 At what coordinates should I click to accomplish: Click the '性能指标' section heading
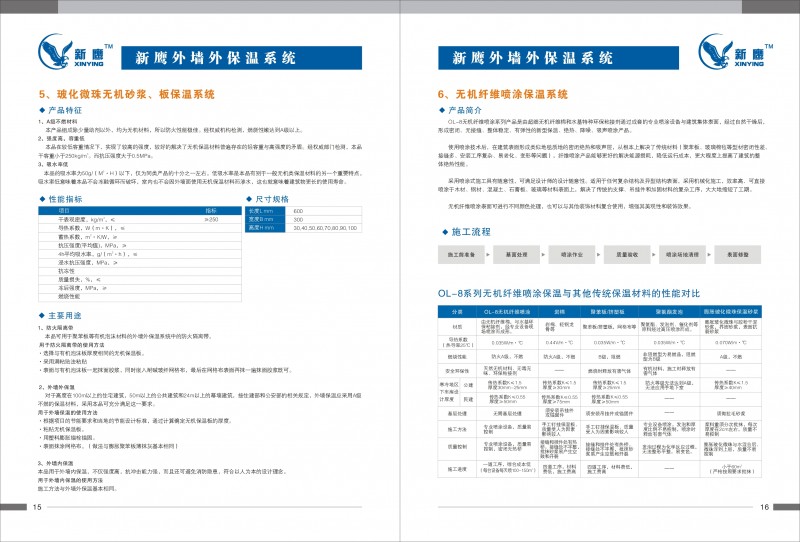(x=61, y=199)
